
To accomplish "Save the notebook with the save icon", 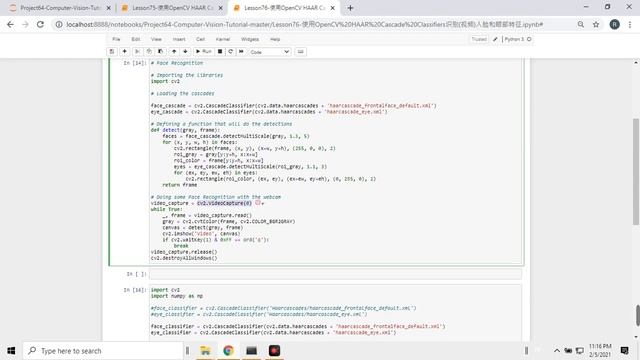I will click(x=111, y=51).
